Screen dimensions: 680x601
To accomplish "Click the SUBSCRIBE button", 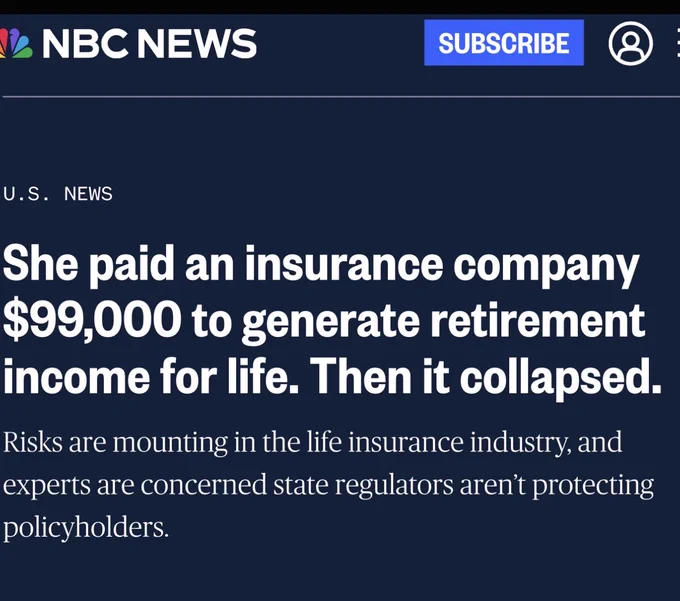I will pos(503,42).
